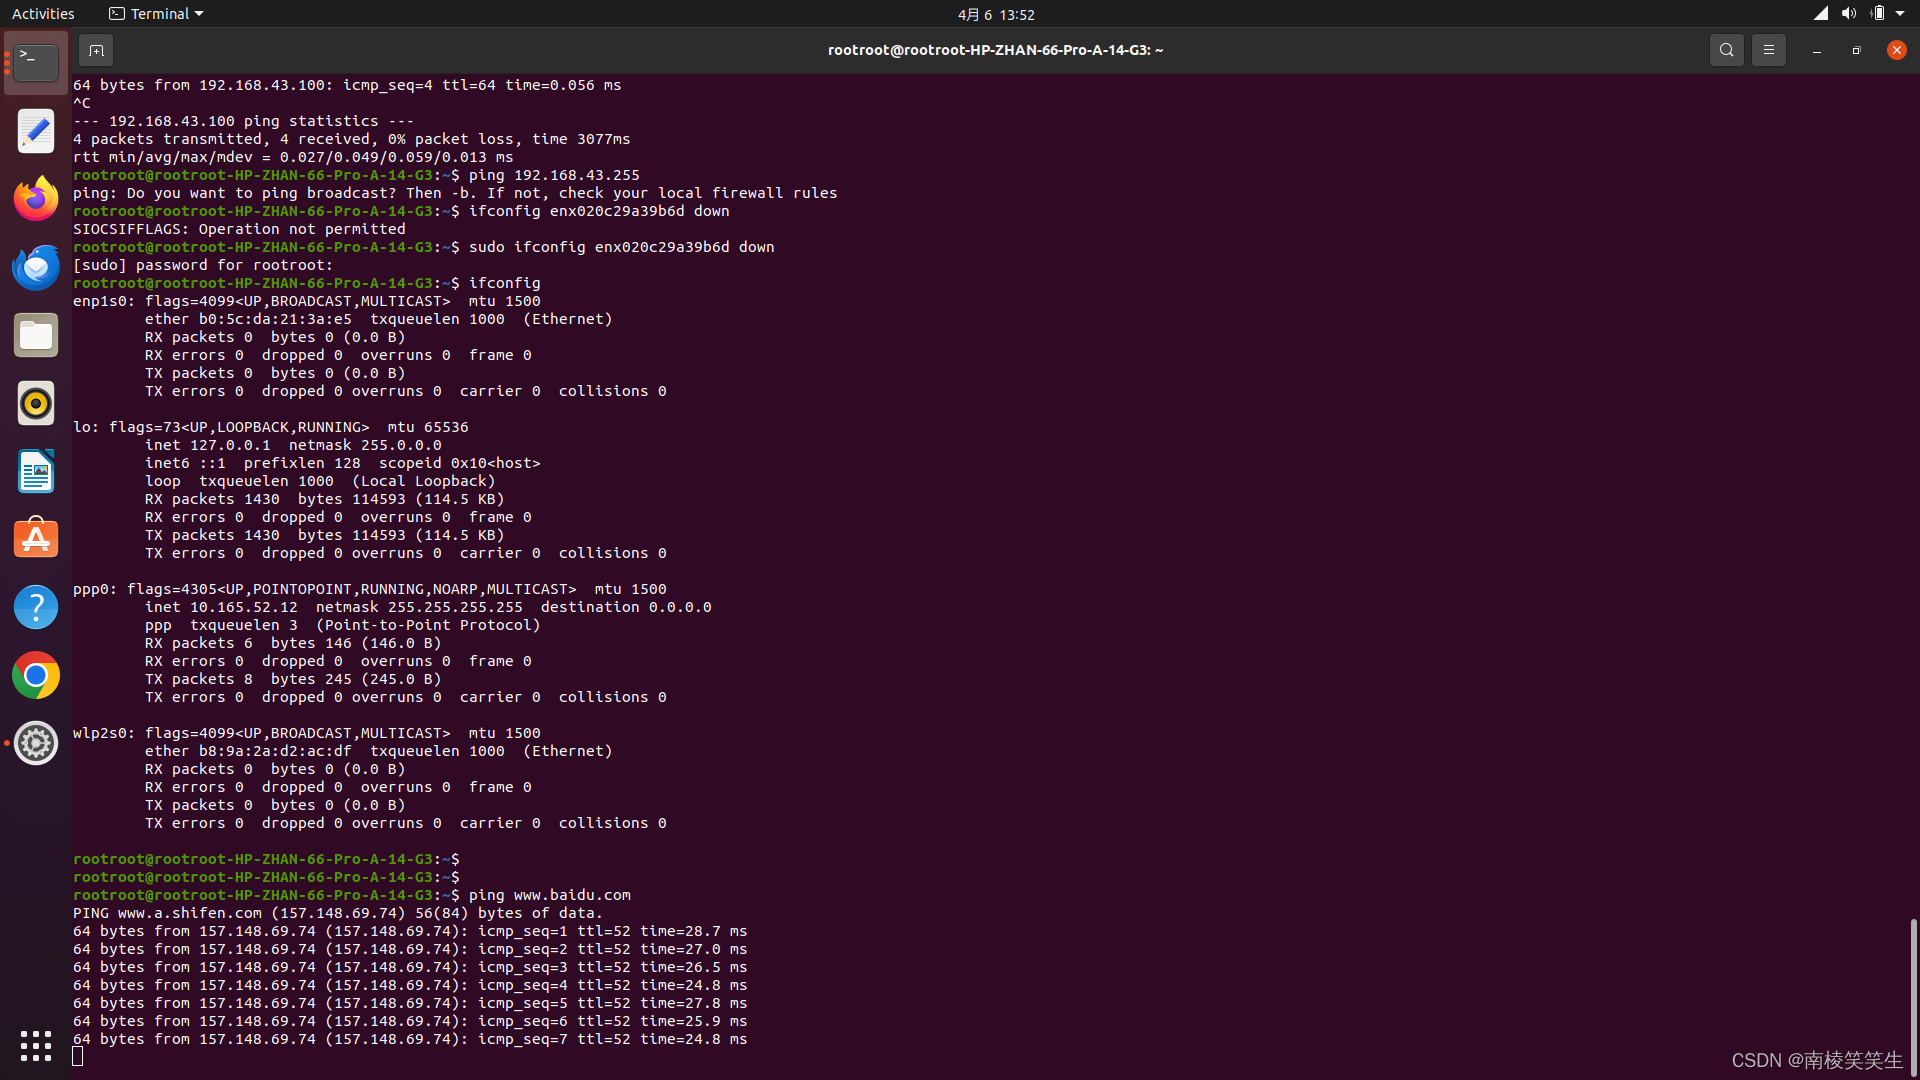Click the battery icon in top bar
Viewport: 1920px width, 1080px height.
tap(1877, 14)
